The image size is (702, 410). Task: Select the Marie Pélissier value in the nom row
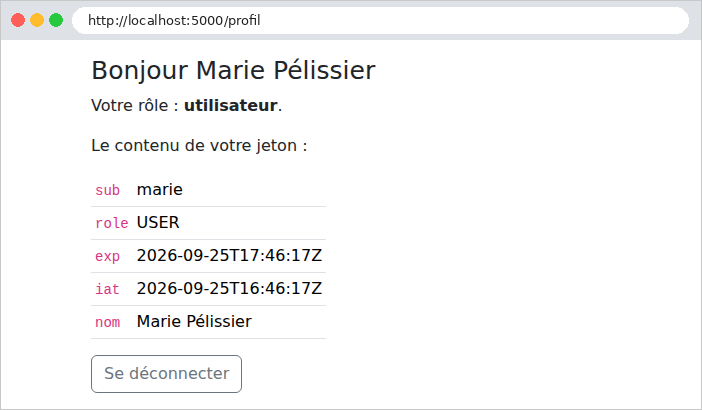(x=194, y=321)
